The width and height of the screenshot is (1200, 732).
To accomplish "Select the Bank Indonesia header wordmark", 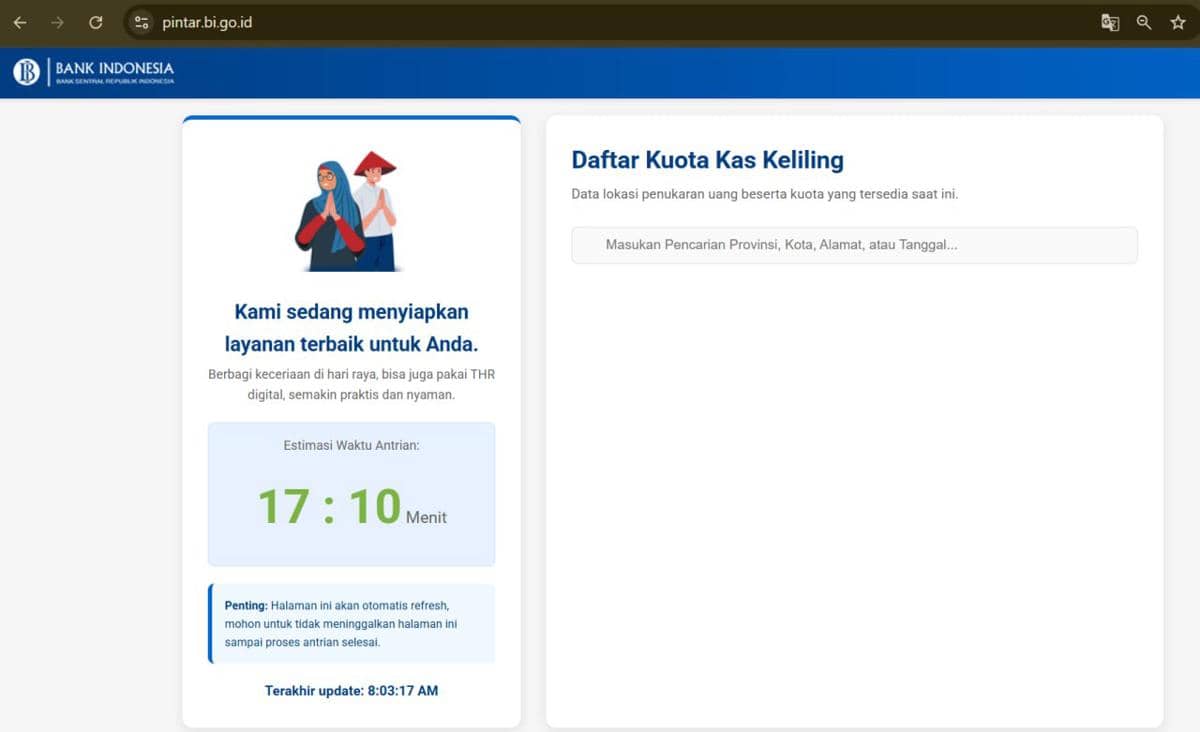I will (x=115, y=70).
